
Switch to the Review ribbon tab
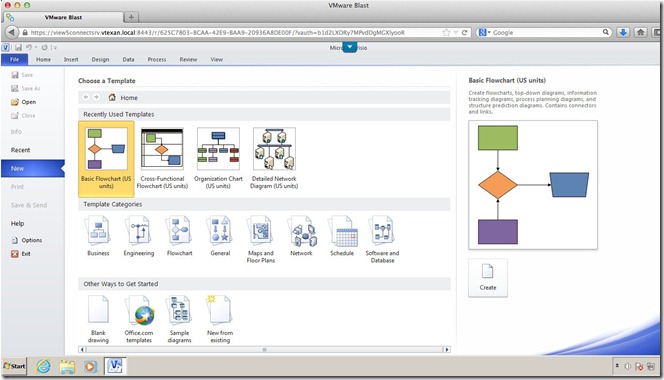click(x=188, y=59)
